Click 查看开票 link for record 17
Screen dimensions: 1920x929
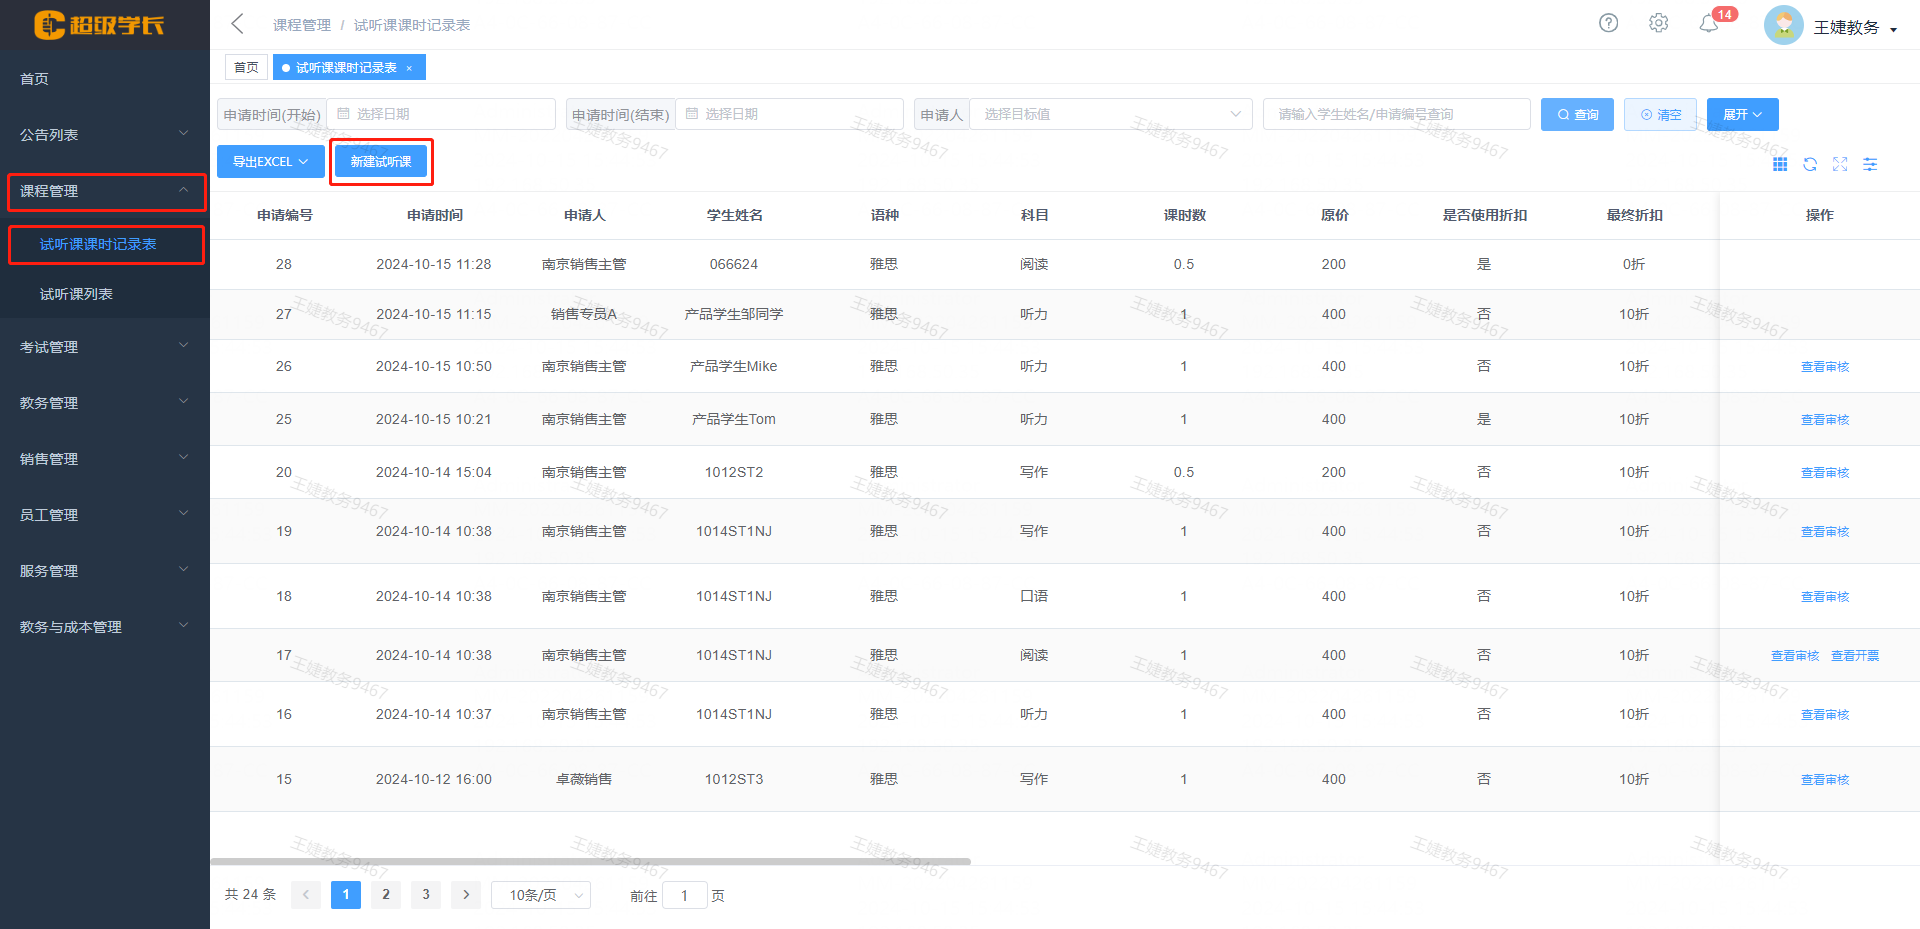1855,656
